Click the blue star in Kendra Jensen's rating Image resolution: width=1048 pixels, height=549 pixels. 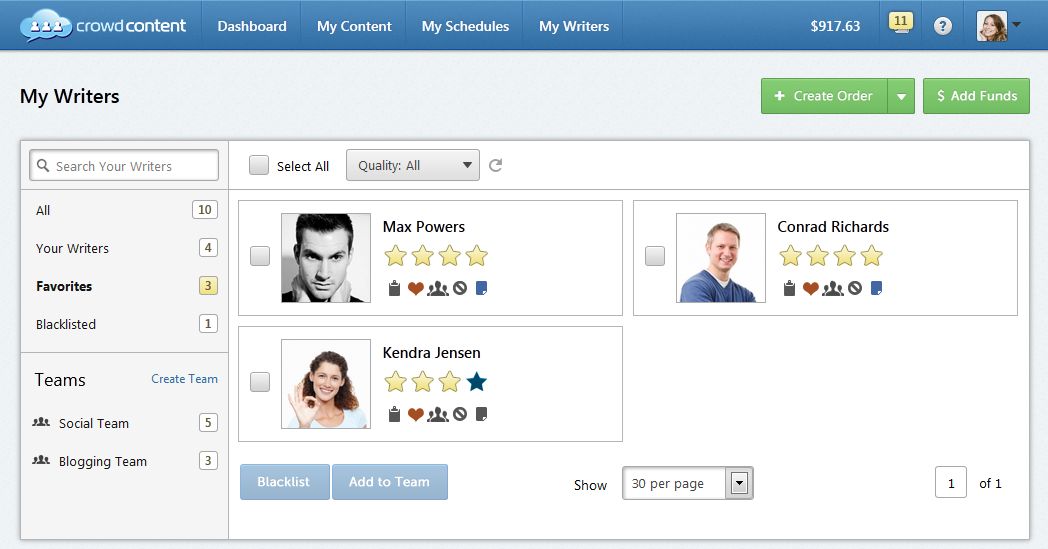(x=477, y=382)
